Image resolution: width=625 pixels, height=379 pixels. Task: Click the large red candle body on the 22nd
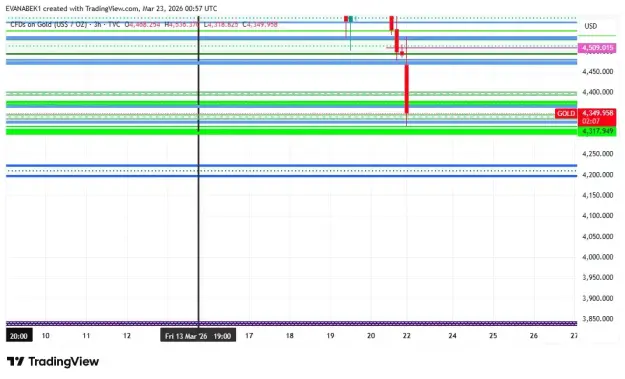click(x=407, y=89)
